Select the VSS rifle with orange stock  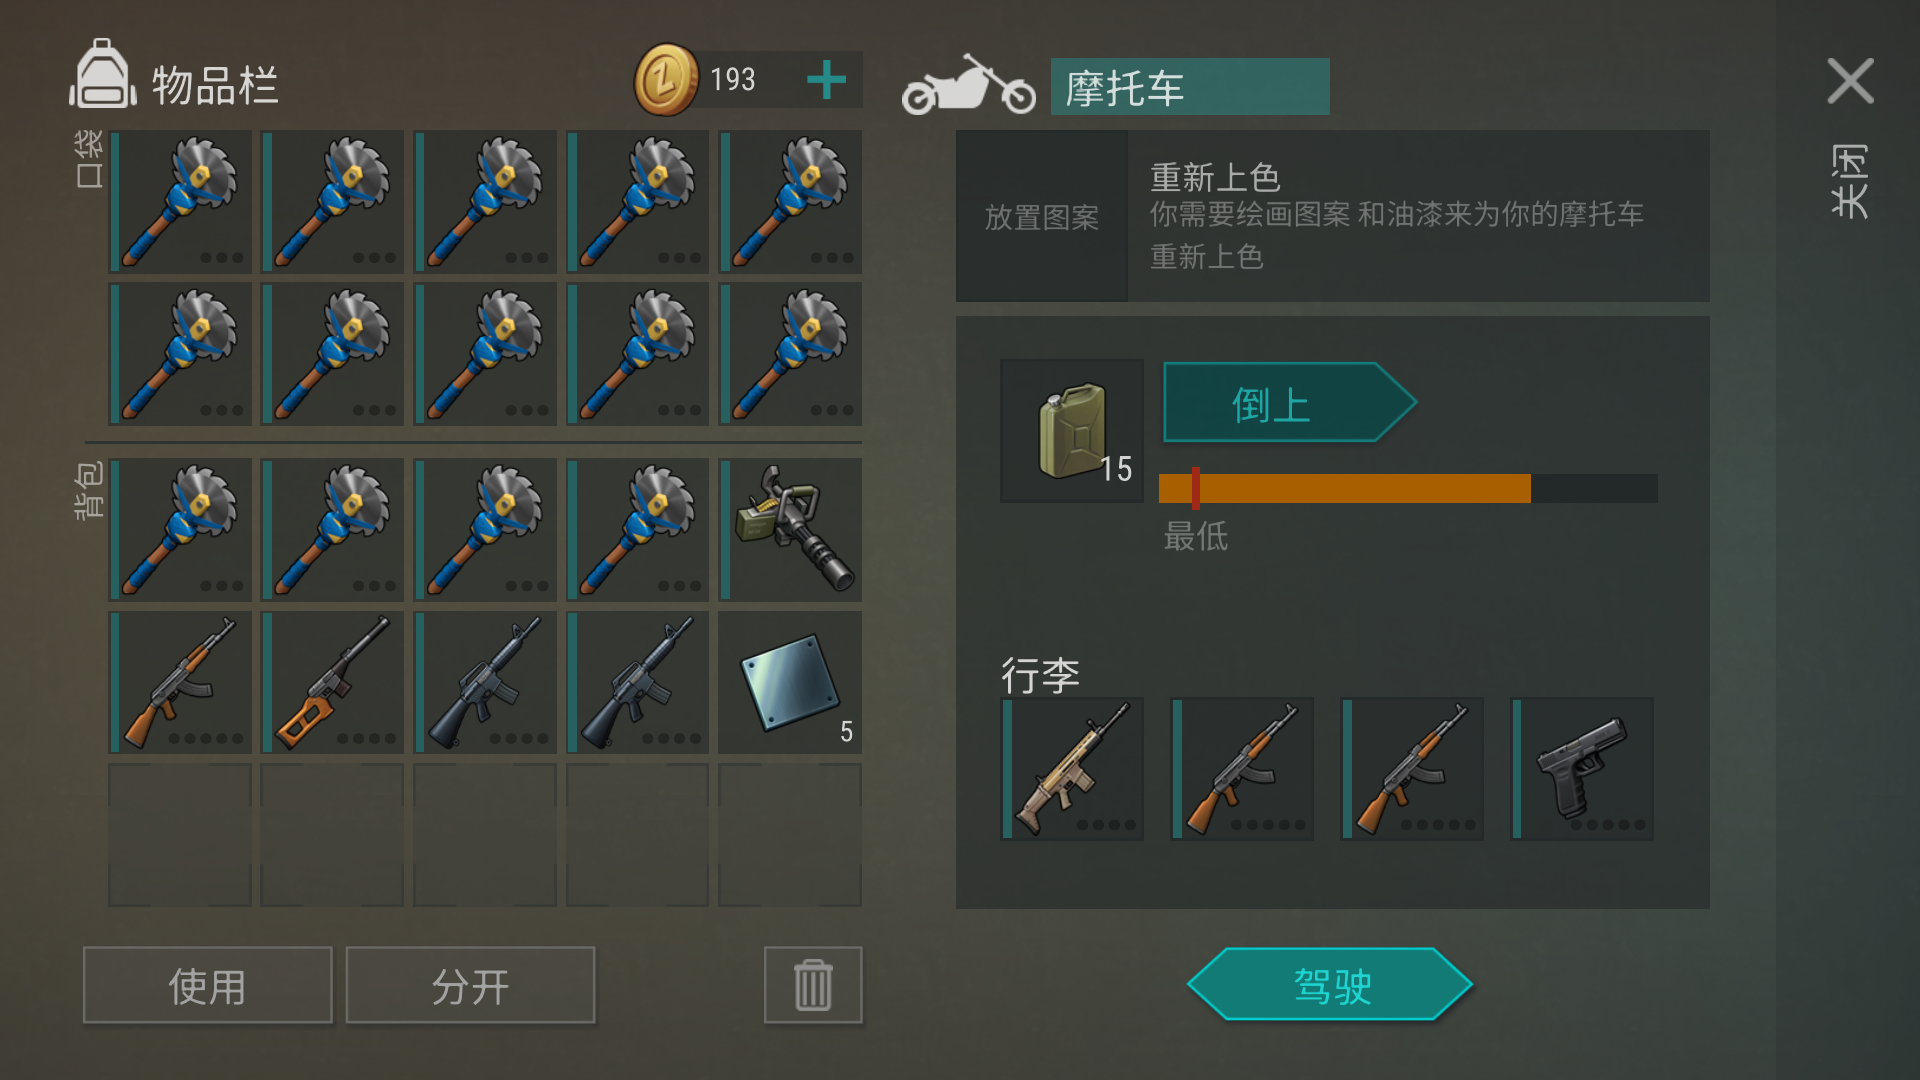pos(333,683)
